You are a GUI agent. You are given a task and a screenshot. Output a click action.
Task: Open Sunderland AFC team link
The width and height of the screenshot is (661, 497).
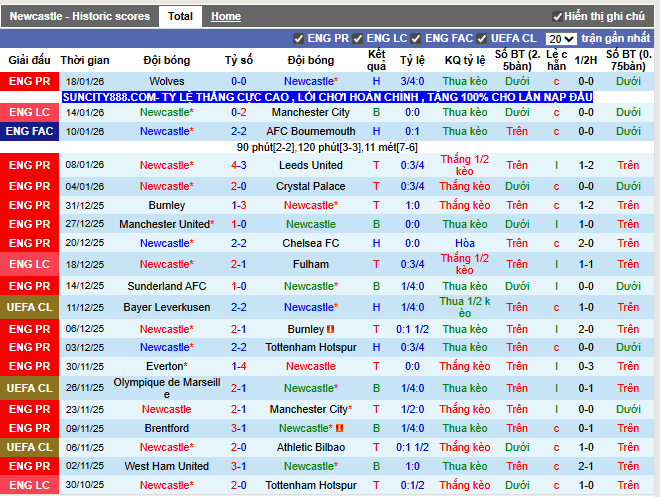167,286
